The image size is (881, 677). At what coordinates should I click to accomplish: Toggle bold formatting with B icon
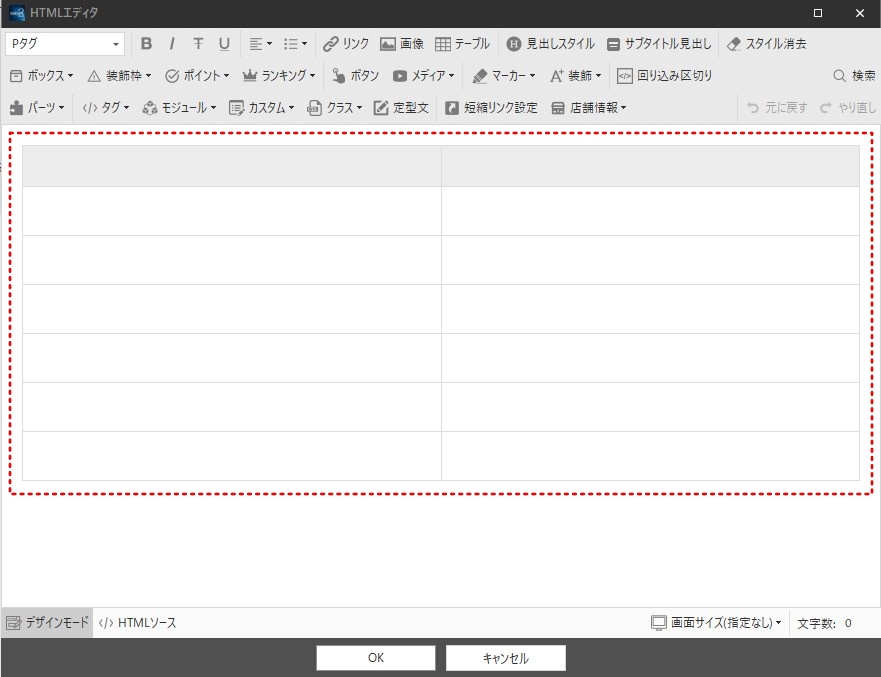(146, 44)
